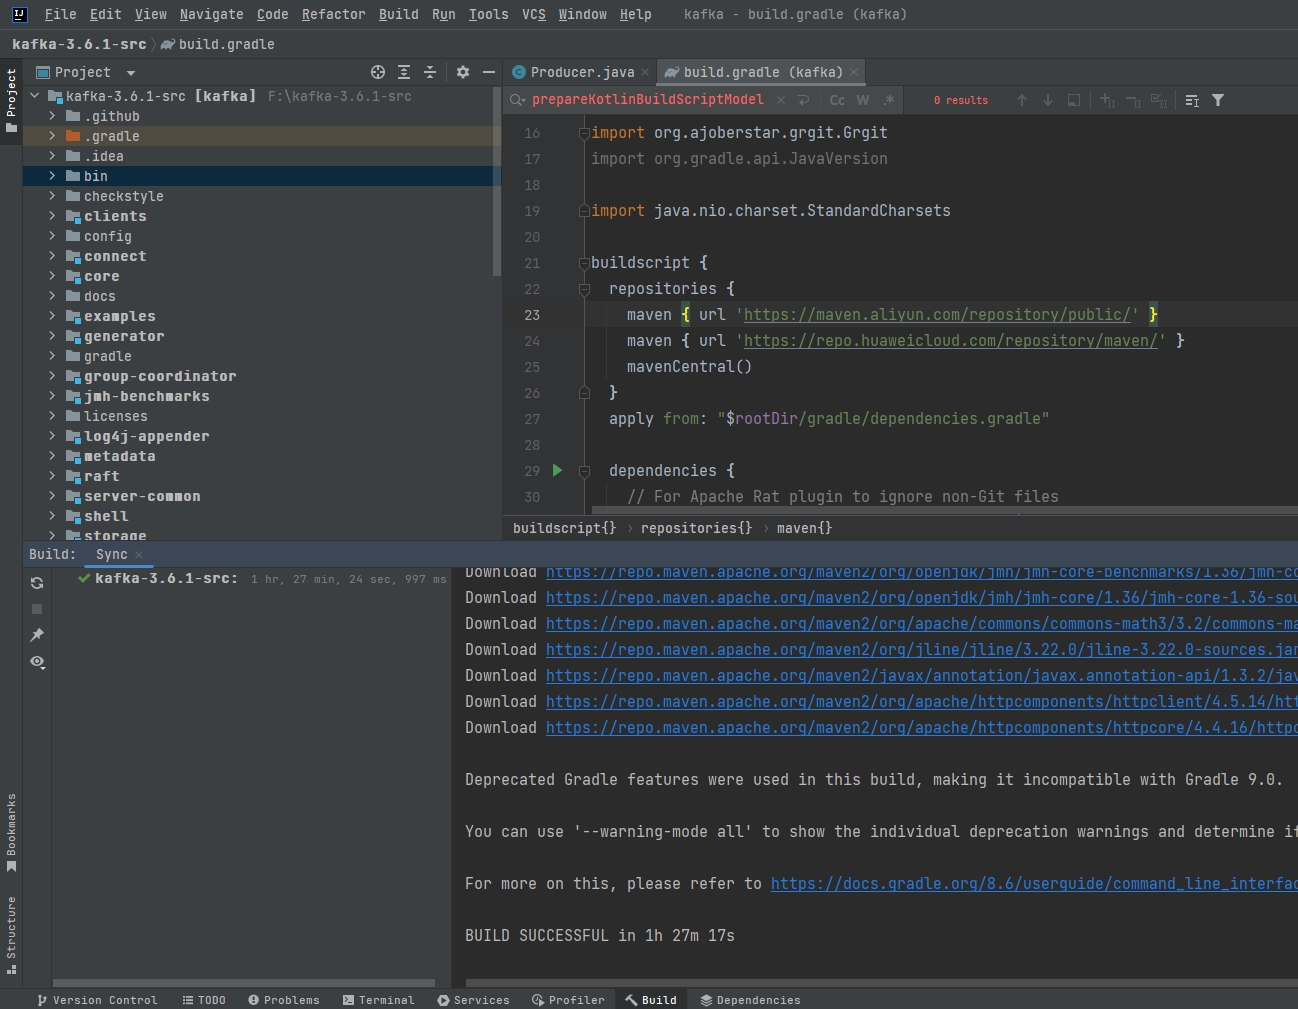This screenshot has height=1009, width=1298.
Task: Fold the java.nio import at line 19
Action: [584, 211]
